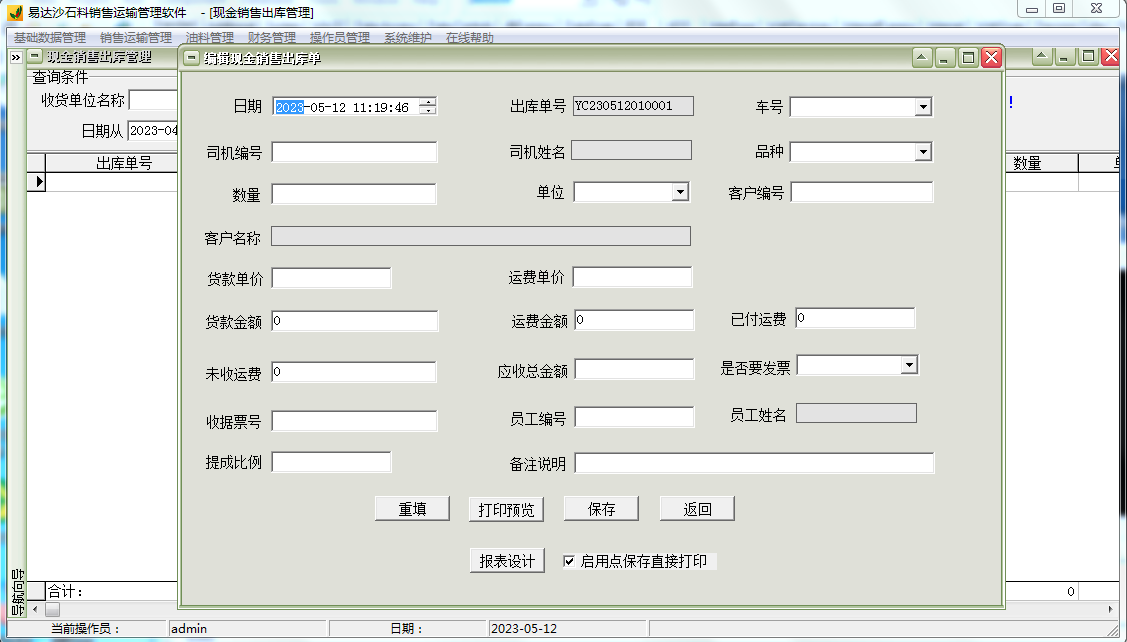Increase date with the 日期 up spinner

tap(428, 102)
